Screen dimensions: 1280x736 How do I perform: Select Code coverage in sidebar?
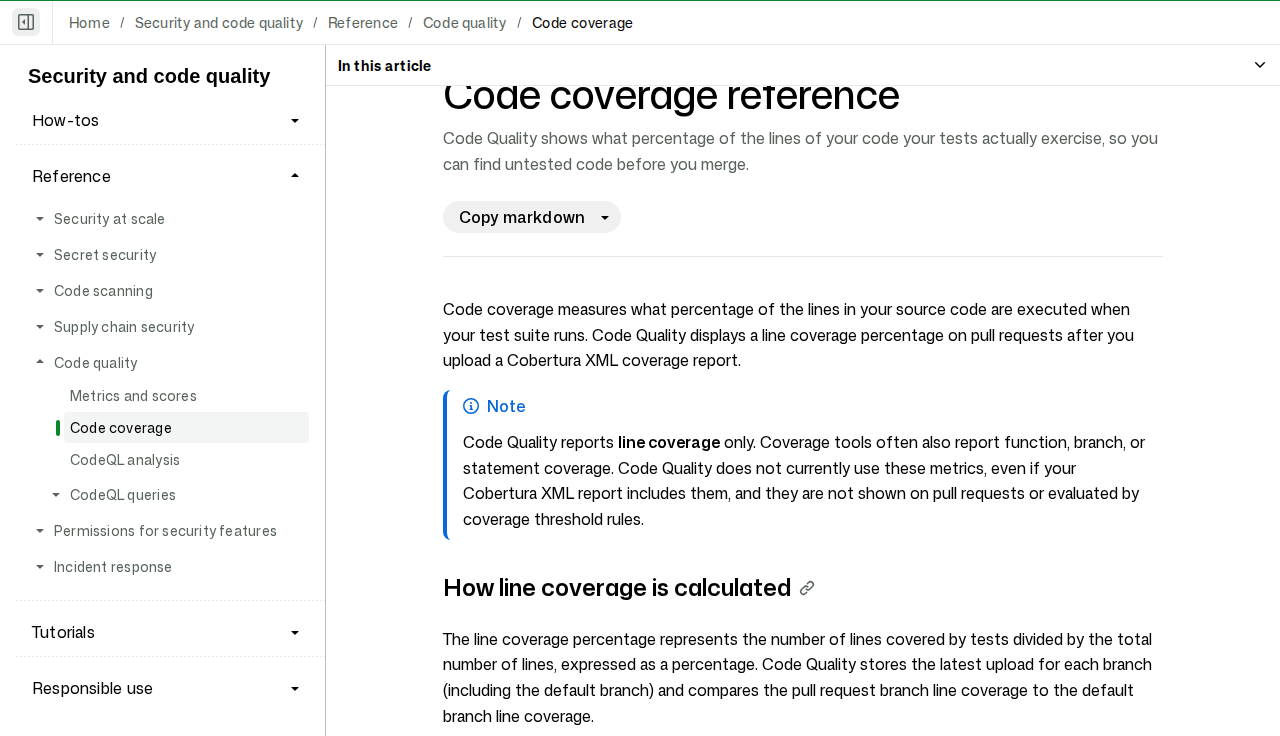coord(186,428)
